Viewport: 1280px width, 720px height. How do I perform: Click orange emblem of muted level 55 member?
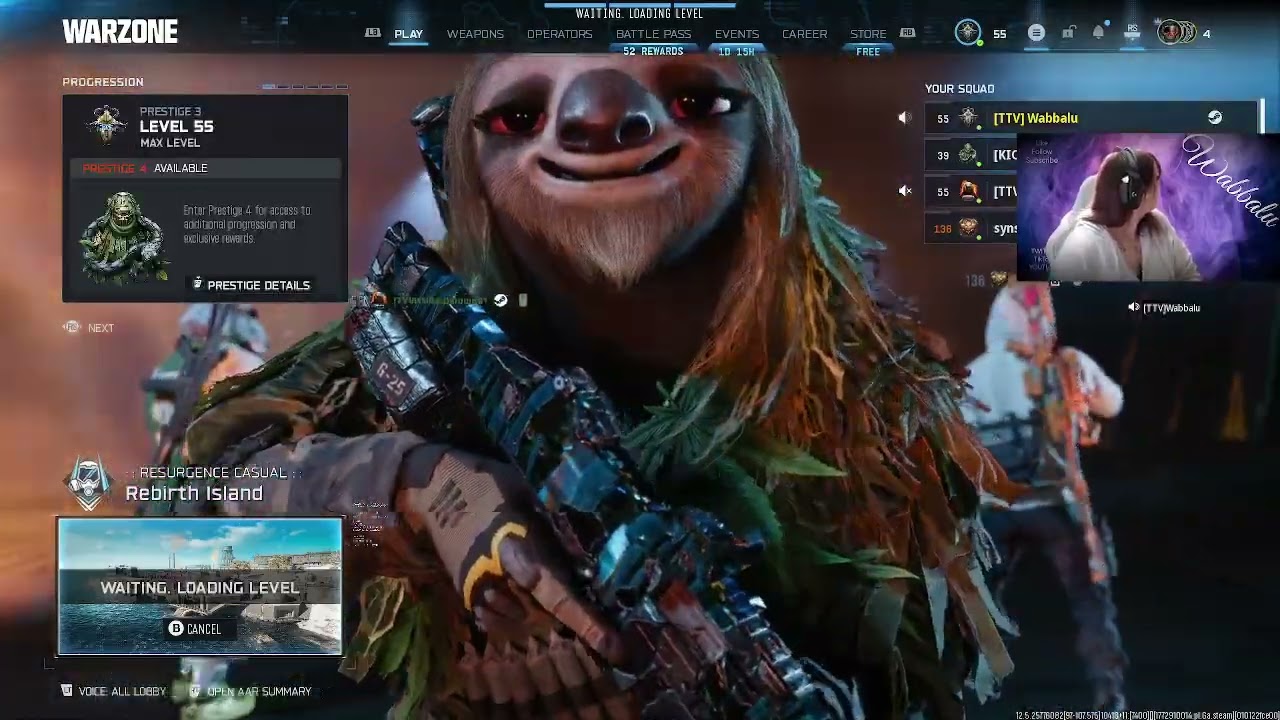point(968,191)
